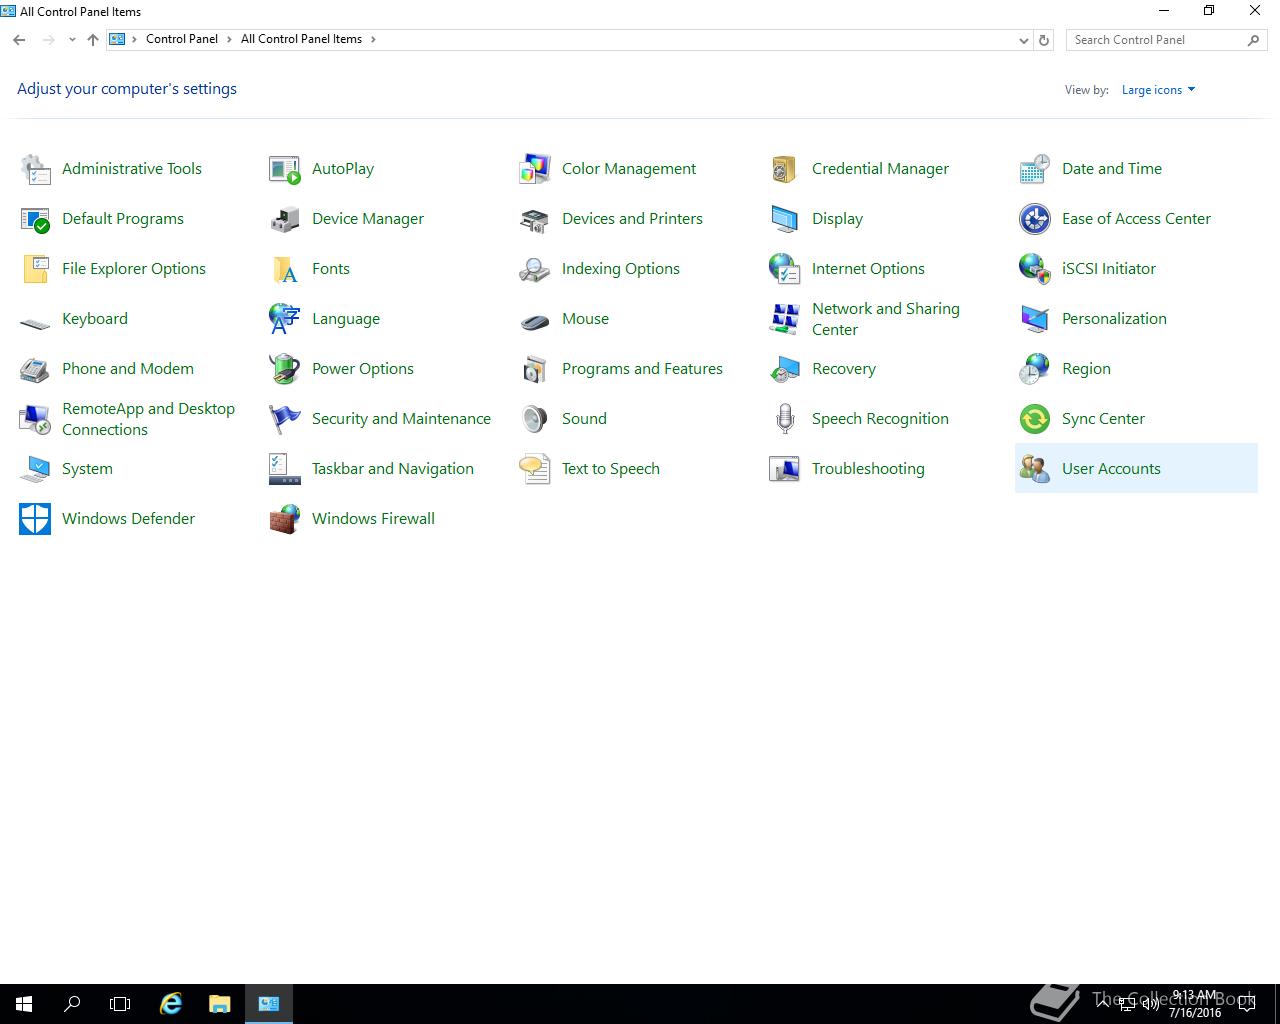Expand the chevron after Control Panel breadcrumb

pos(229,39)
